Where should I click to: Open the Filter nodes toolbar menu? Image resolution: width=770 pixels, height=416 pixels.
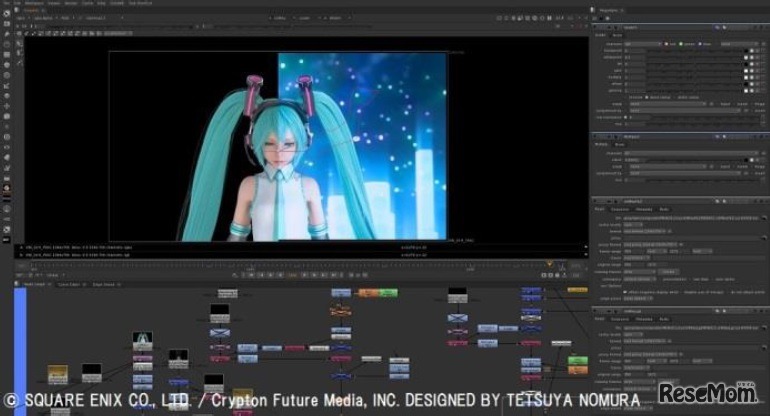coord(6,75)
